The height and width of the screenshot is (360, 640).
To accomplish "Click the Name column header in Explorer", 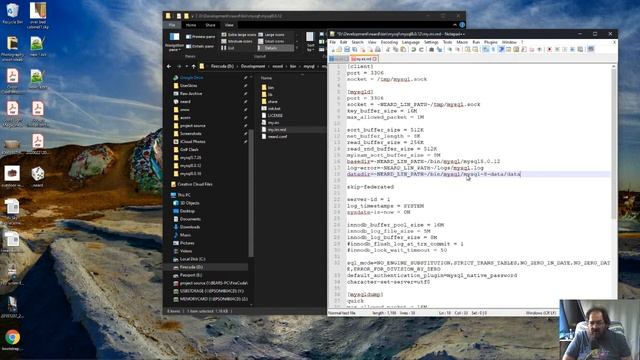I will (267, 78).
